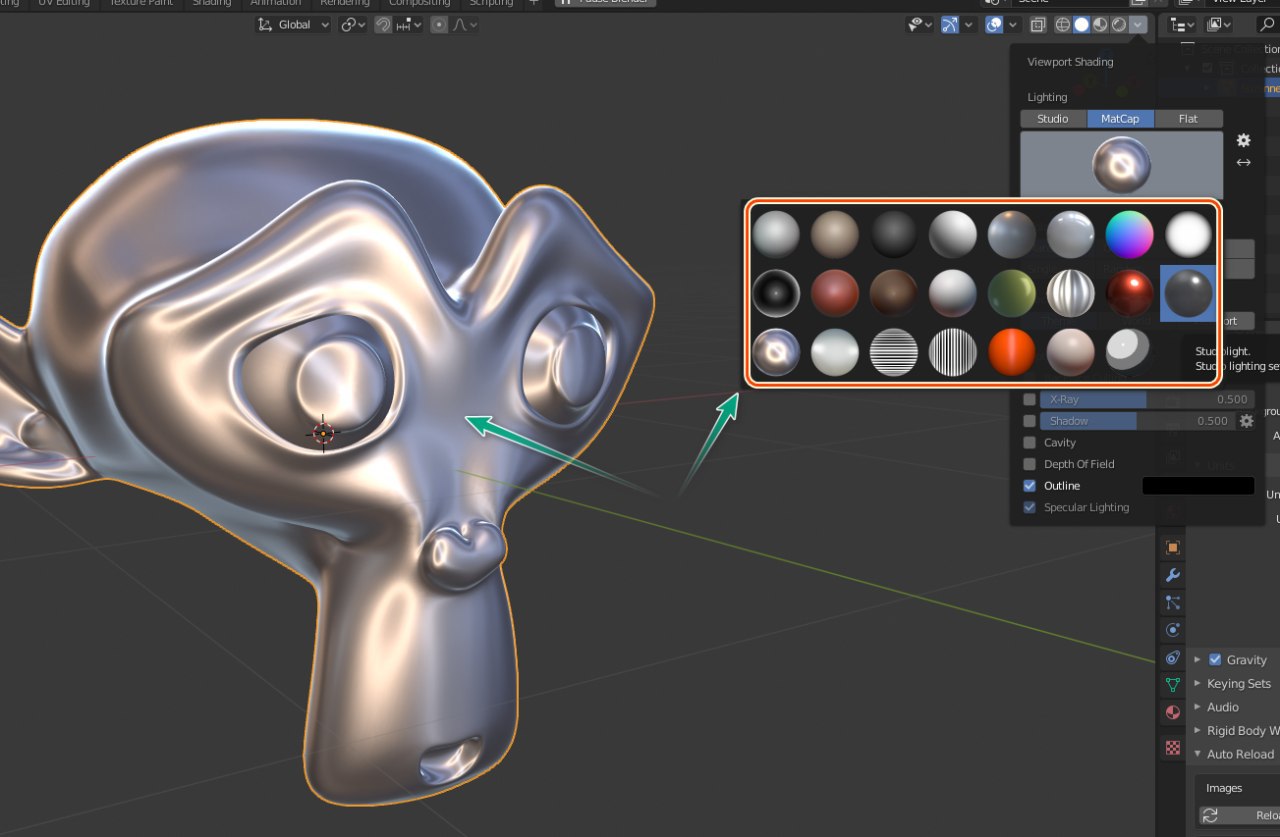Switch lighting to the Flat tab
Screen dimensions: 1280x837
click(1188, 119)
